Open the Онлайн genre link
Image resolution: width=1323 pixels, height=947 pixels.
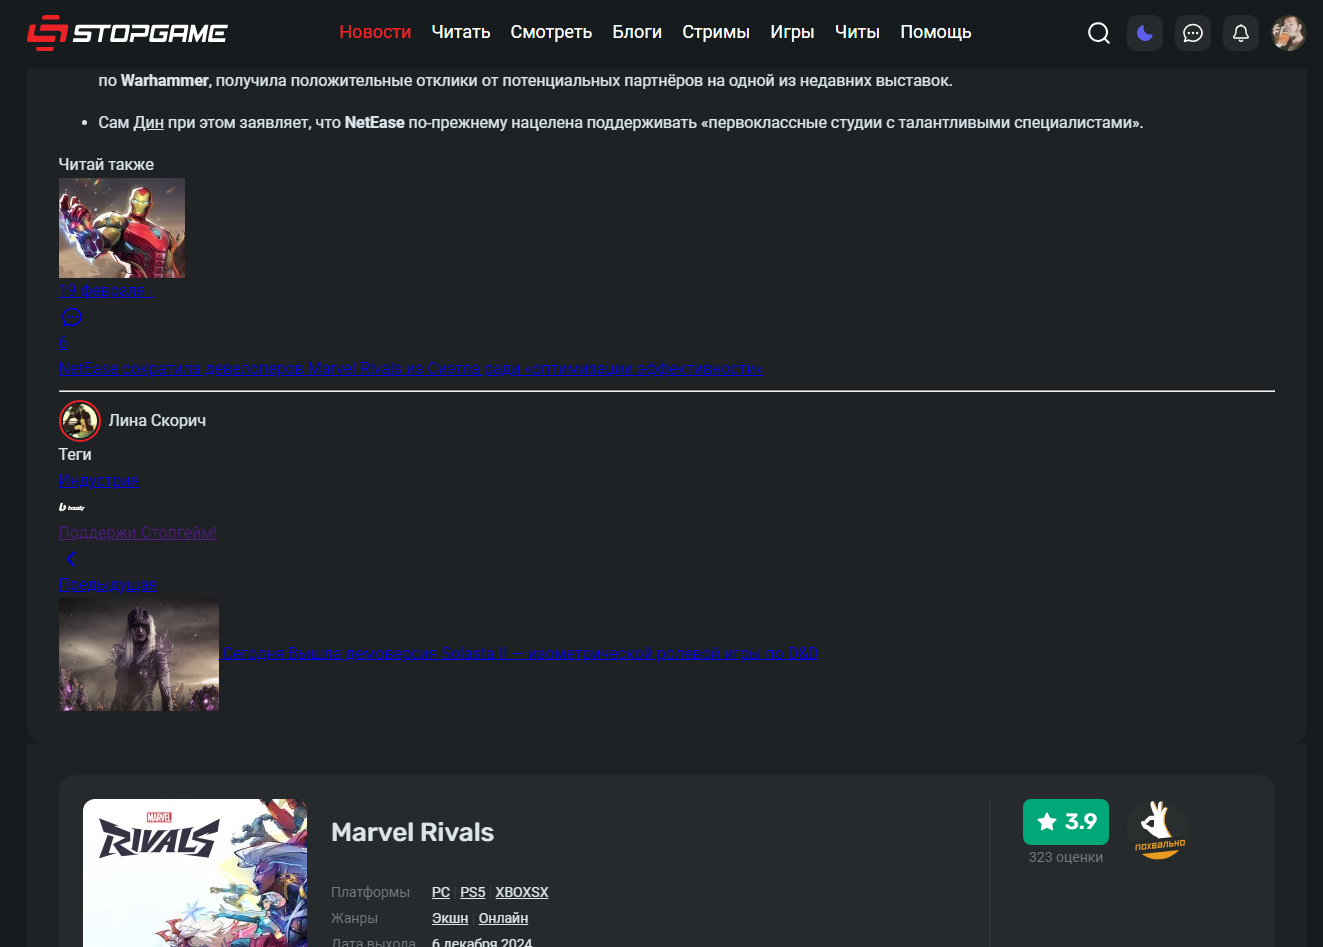point(503,918)
